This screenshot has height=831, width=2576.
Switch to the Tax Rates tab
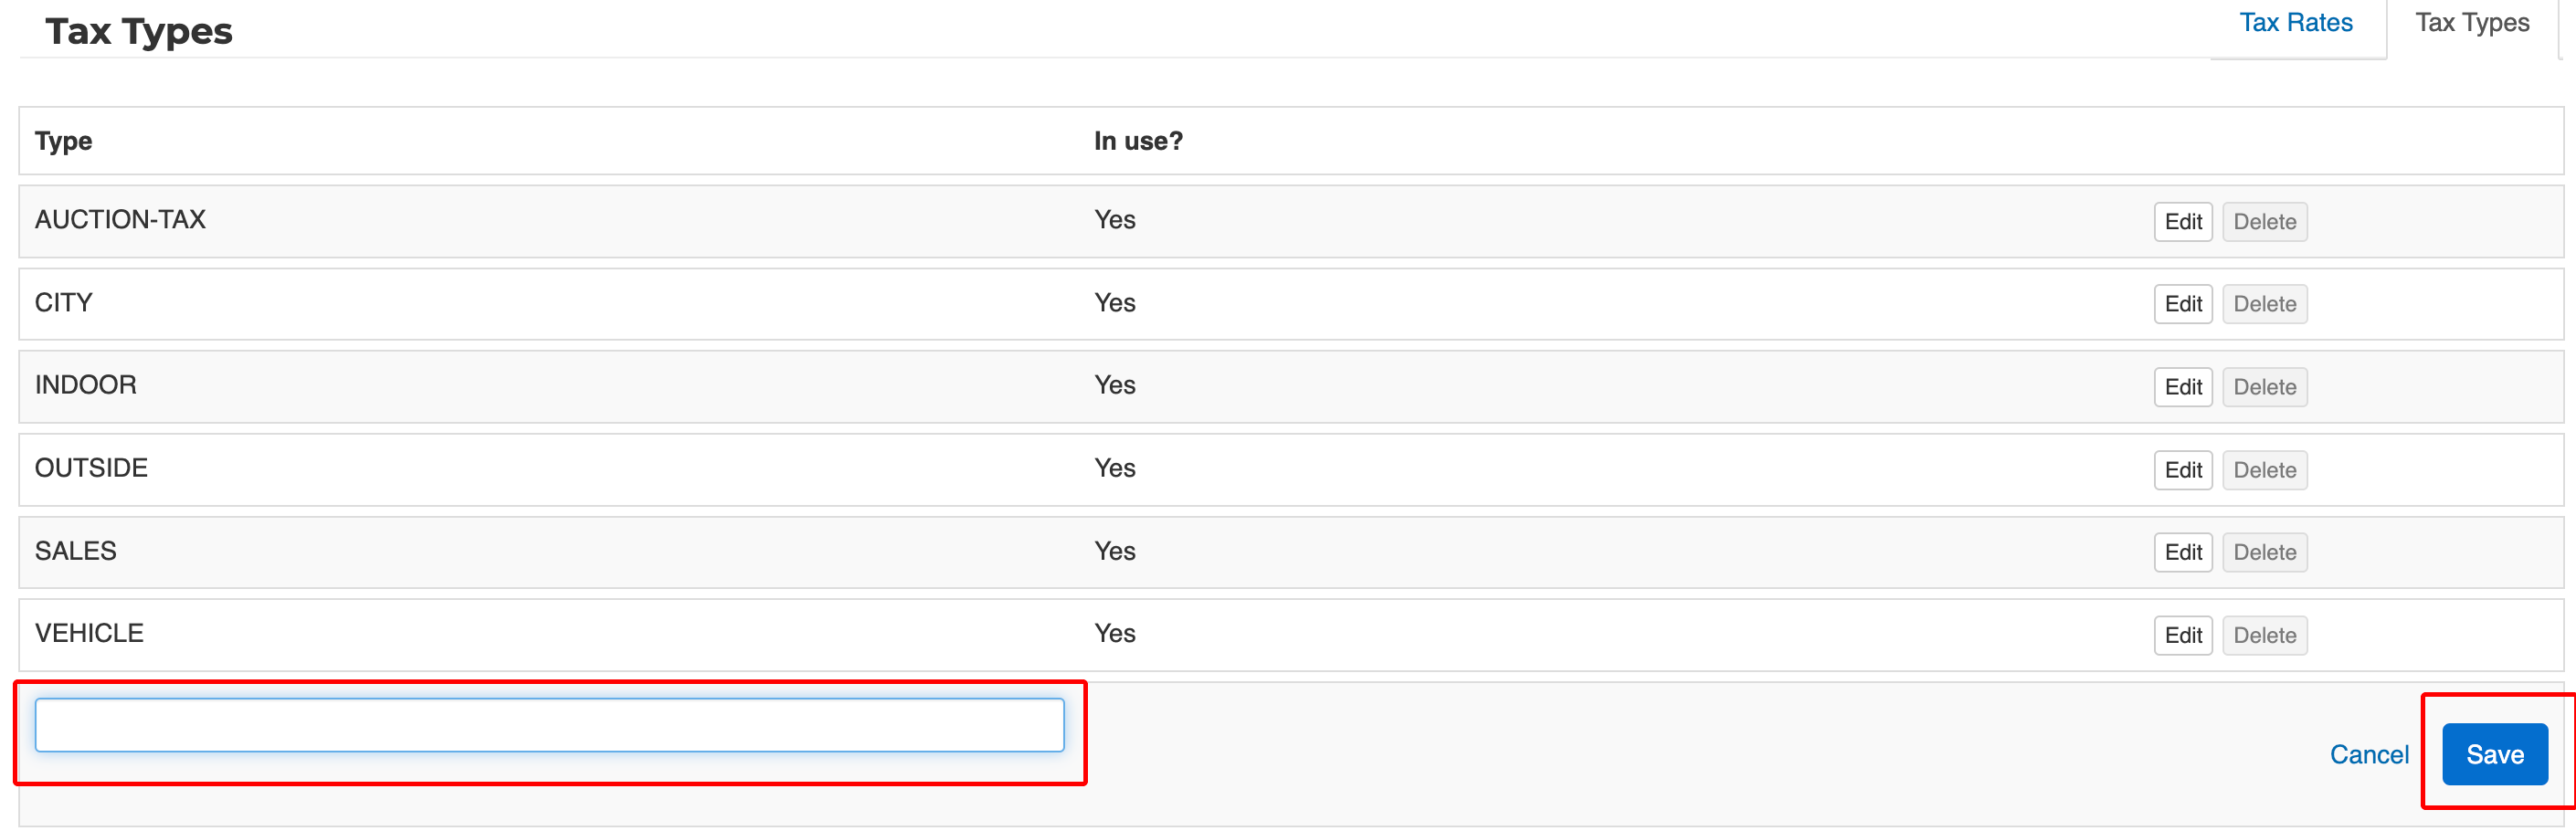pyautogui.click(x=2295, y=23)
